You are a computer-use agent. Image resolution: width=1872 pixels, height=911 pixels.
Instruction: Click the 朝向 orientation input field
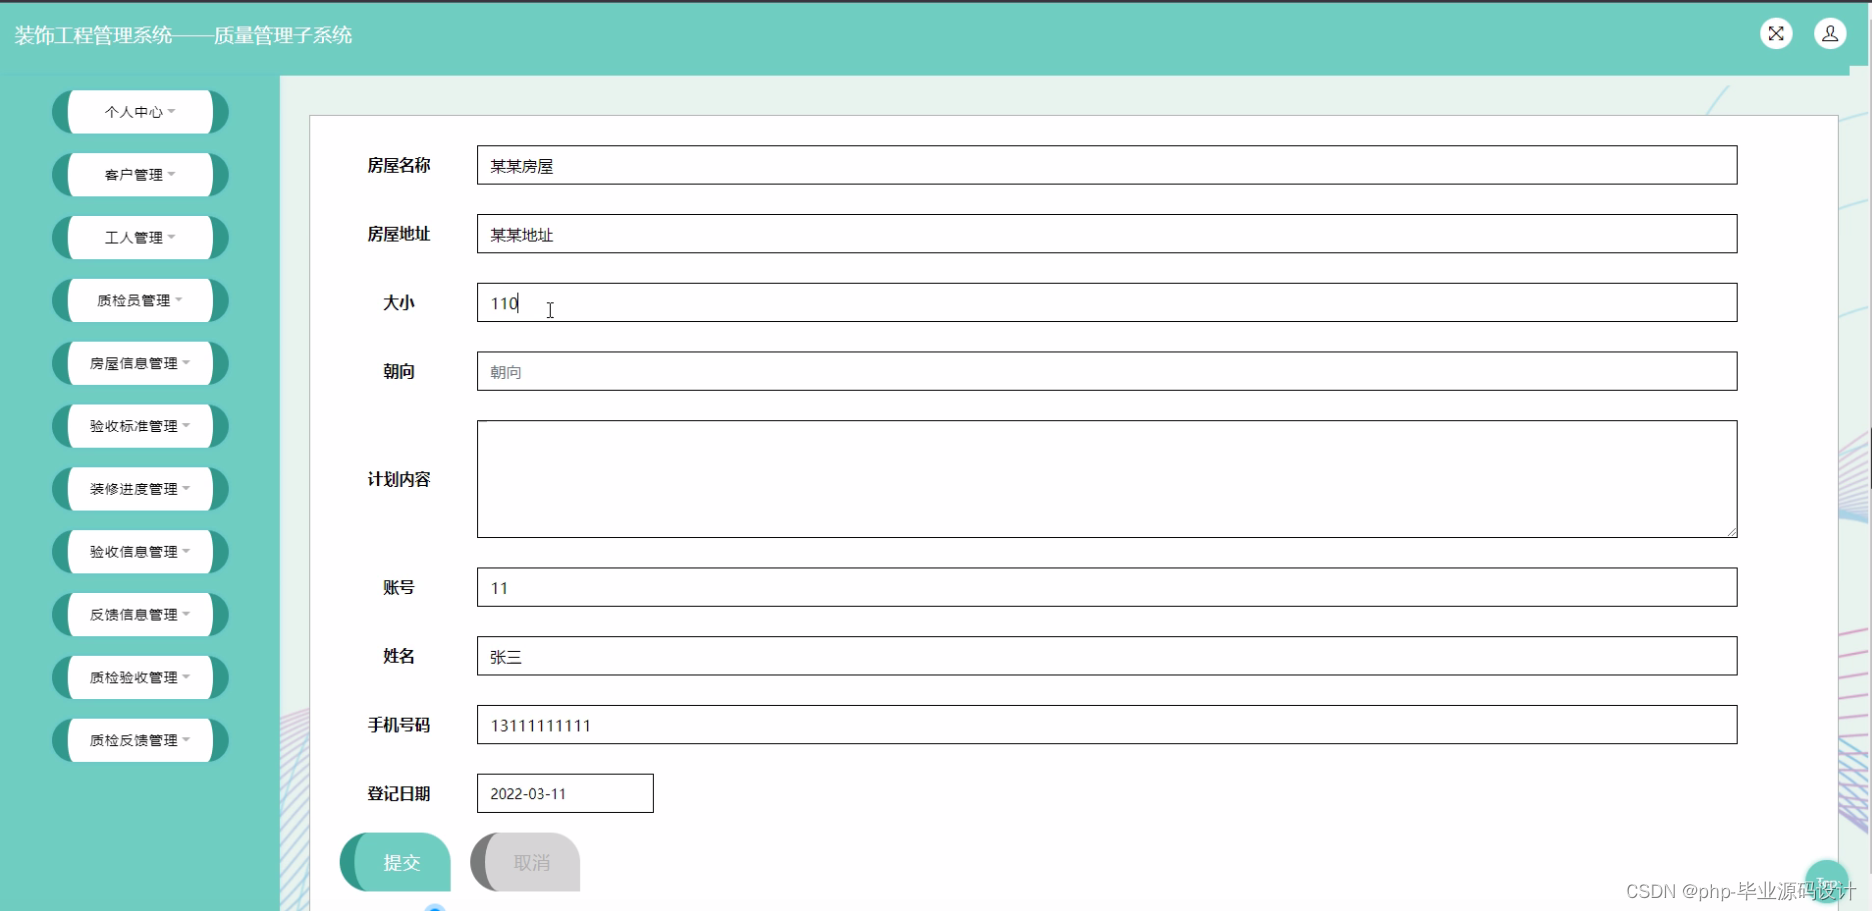coord(1106,371)
